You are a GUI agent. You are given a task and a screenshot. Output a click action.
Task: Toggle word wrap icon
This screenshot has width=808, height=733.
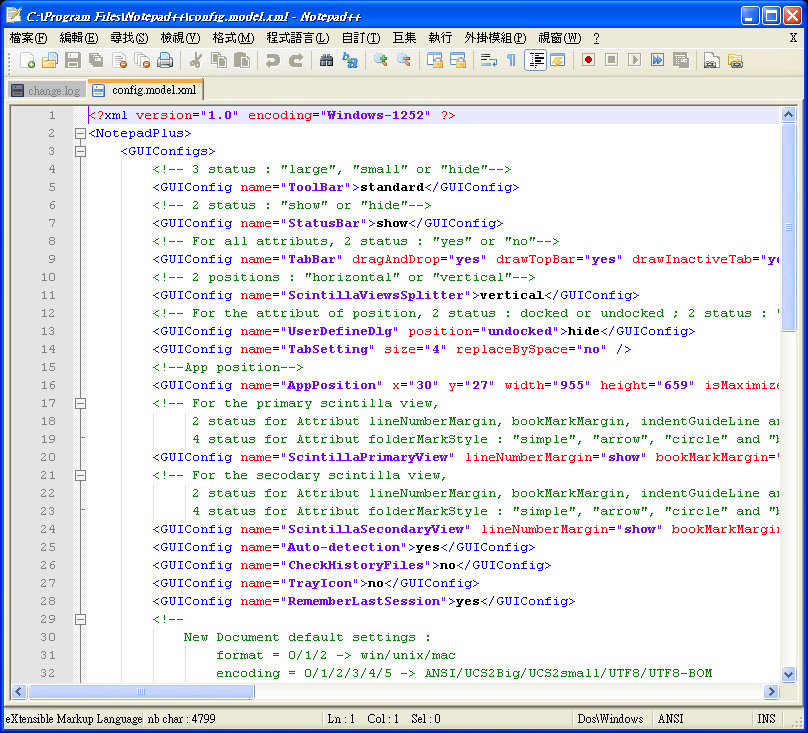click(488, 60)
